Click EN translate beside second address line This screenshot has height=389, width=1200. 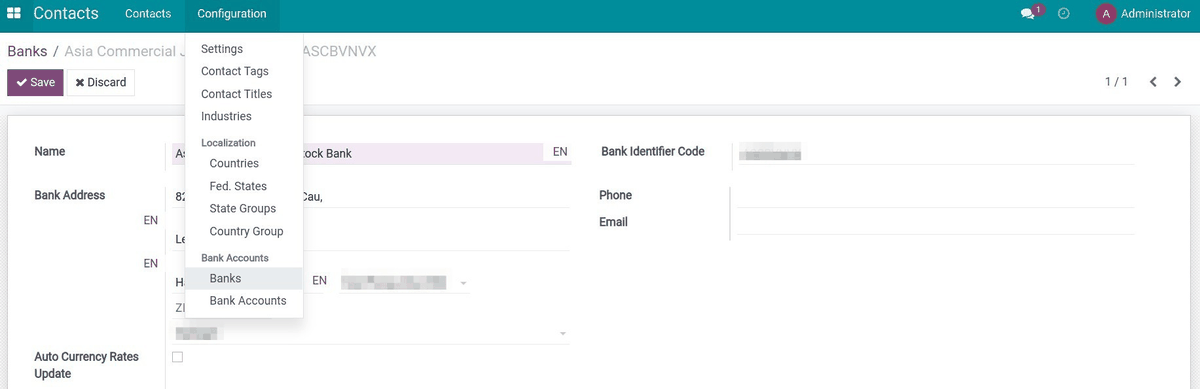click(151, 263)
